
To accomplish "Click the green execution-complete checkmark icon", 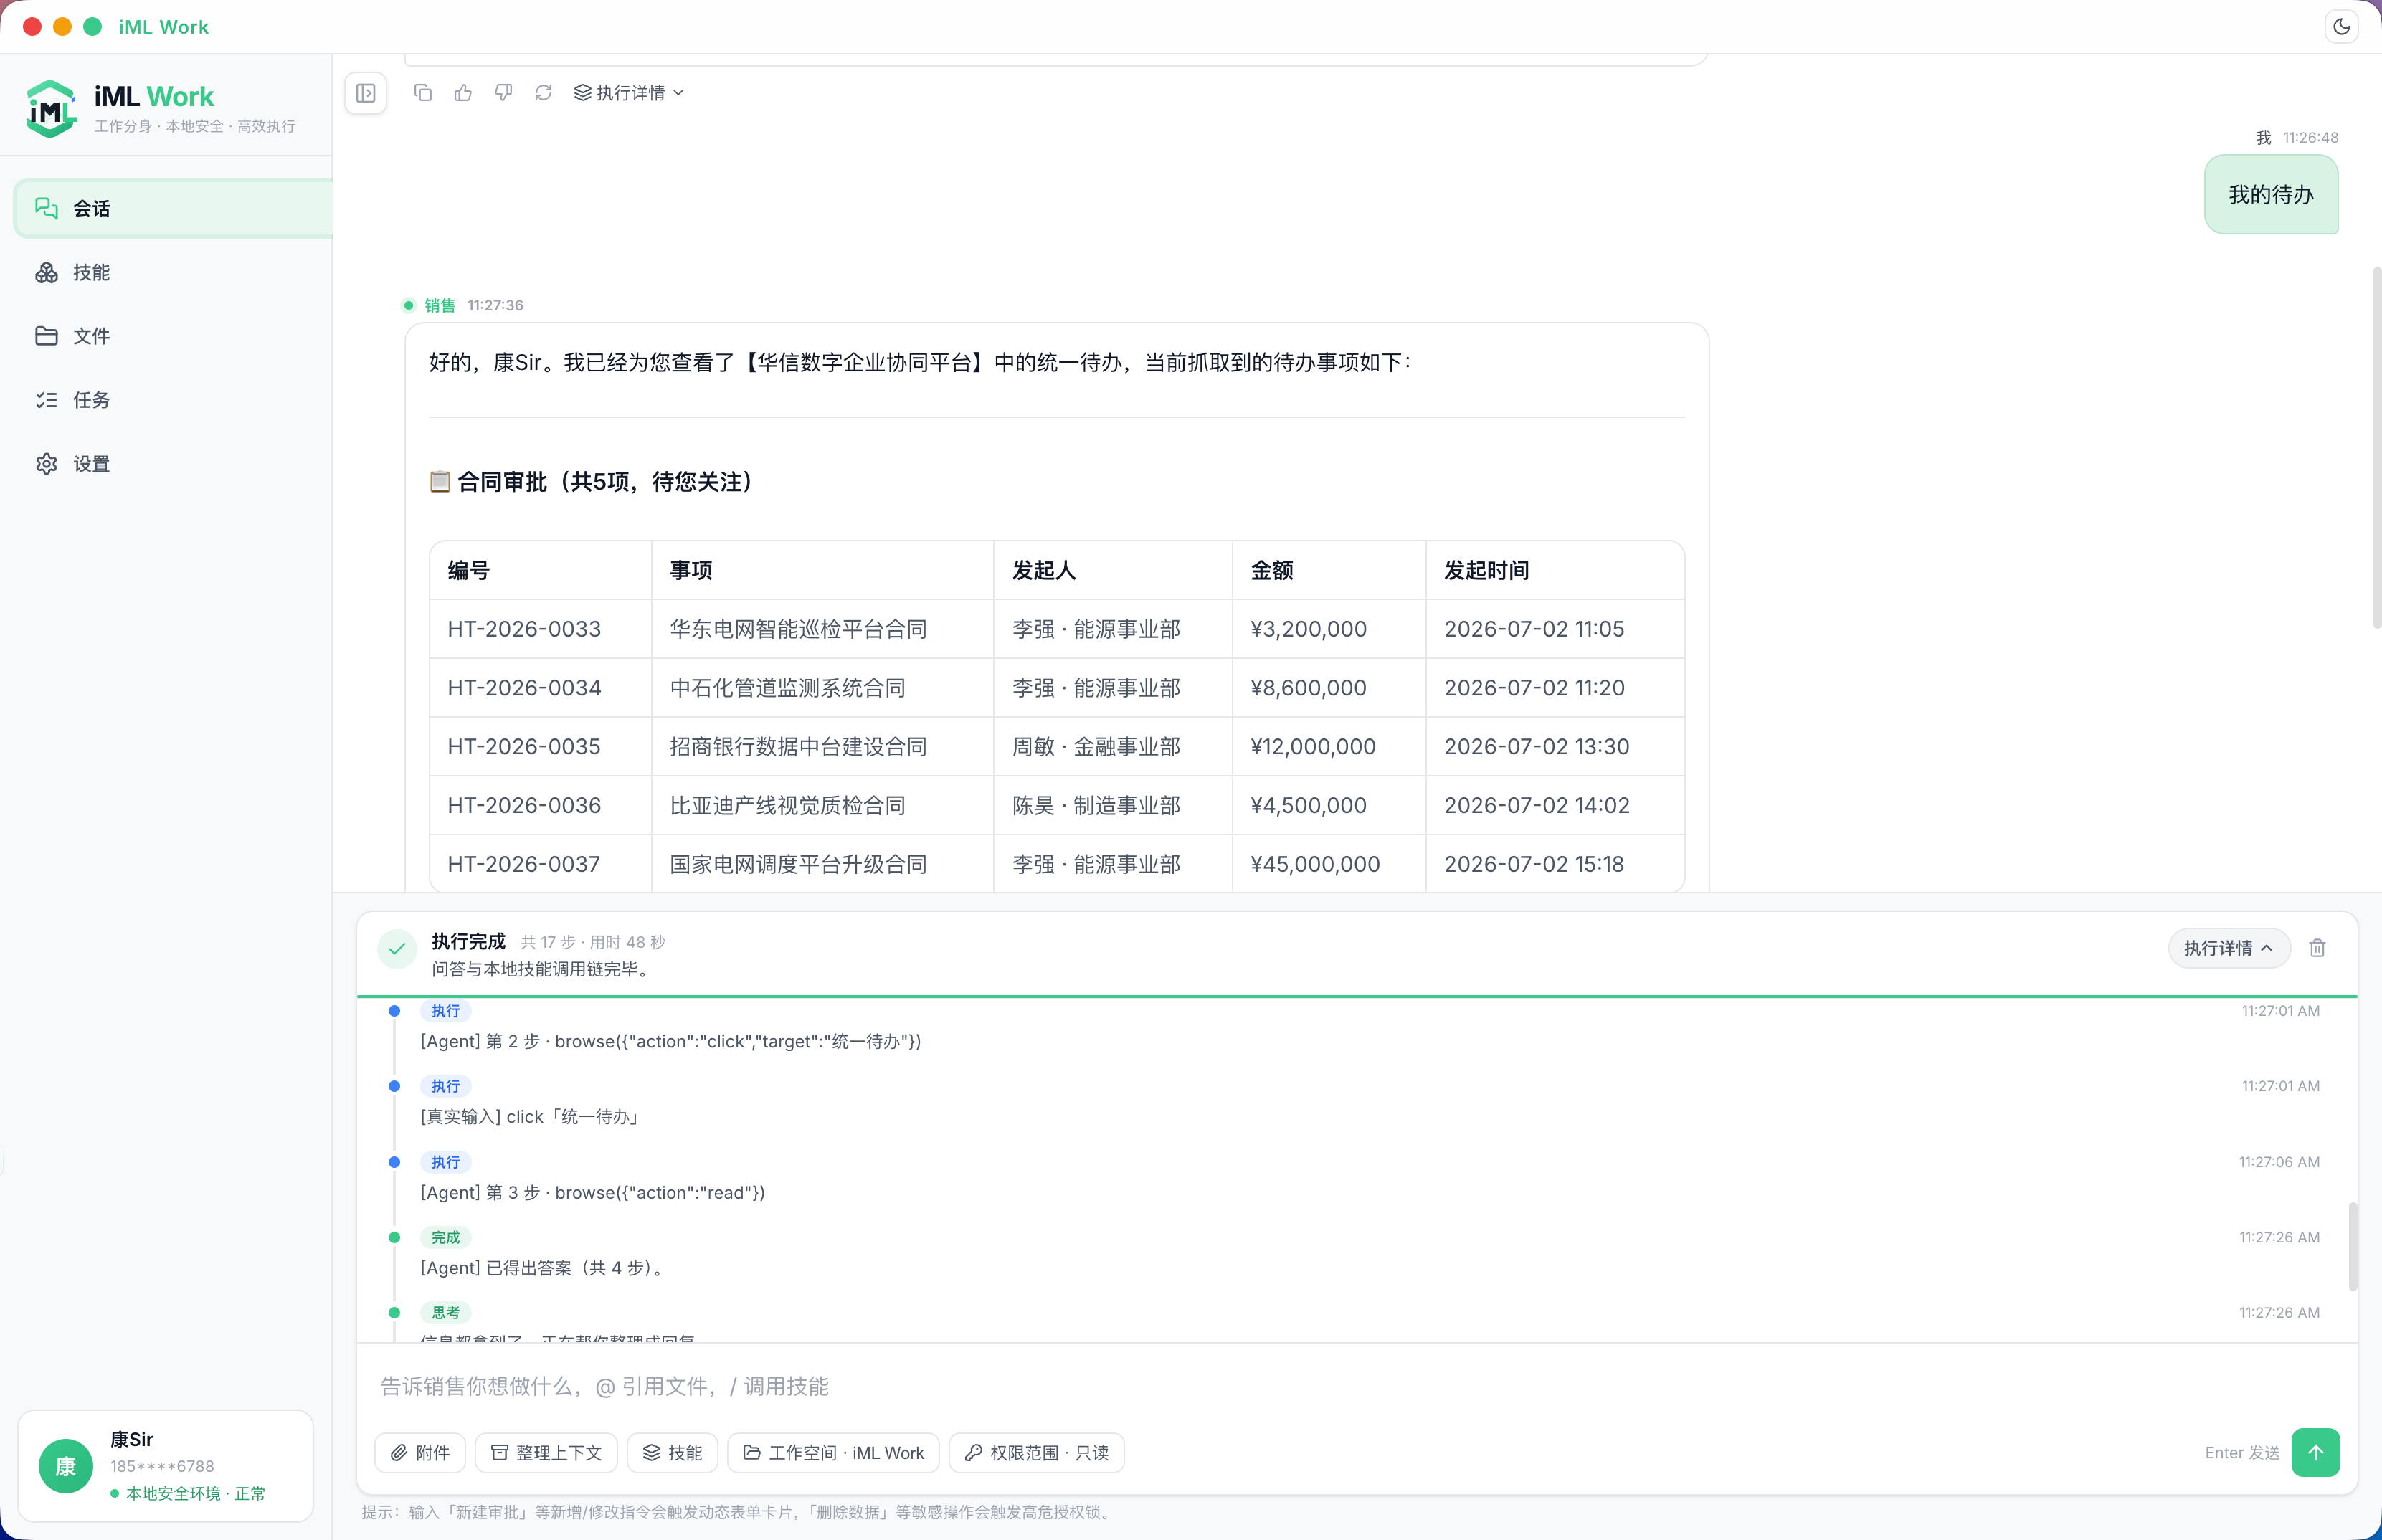I will (397, 949).
